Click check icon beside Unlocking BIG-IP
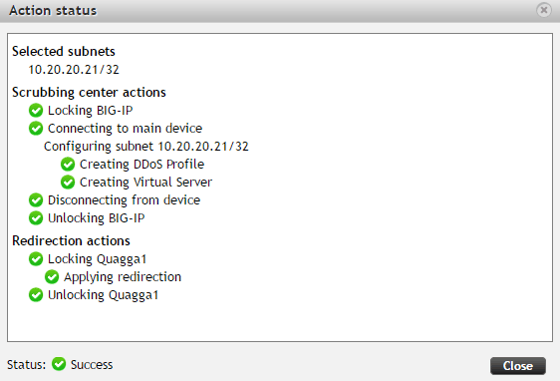The width and height of the screenshot is (560, 381). tap(36, 218)
